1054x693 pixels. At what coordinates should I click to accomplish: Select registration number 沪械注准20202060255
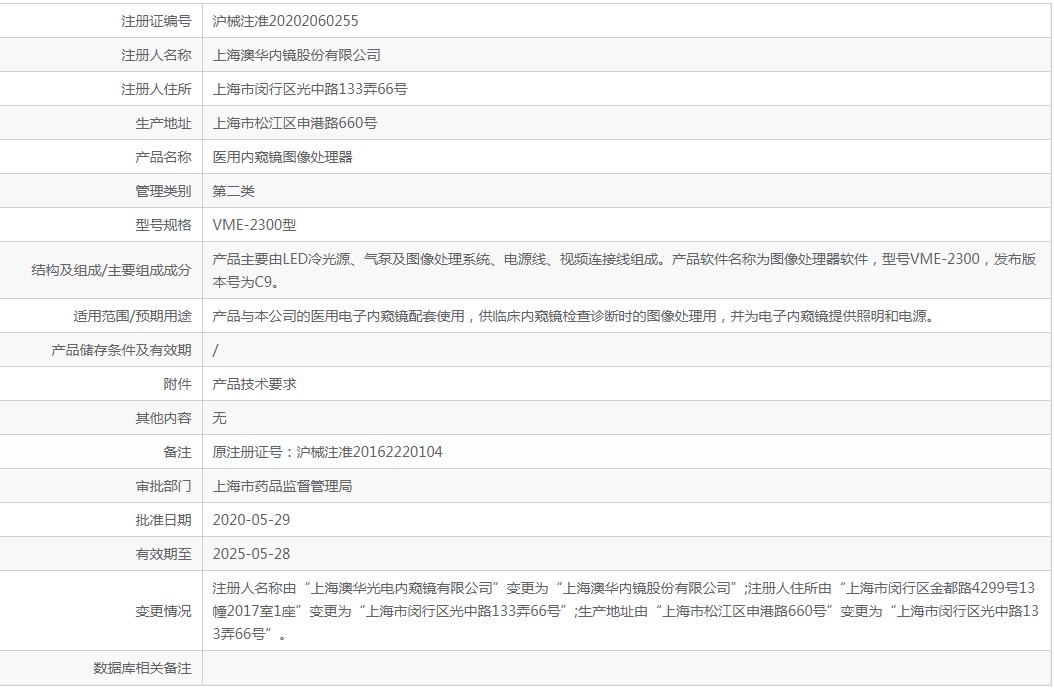click(285, 21)
